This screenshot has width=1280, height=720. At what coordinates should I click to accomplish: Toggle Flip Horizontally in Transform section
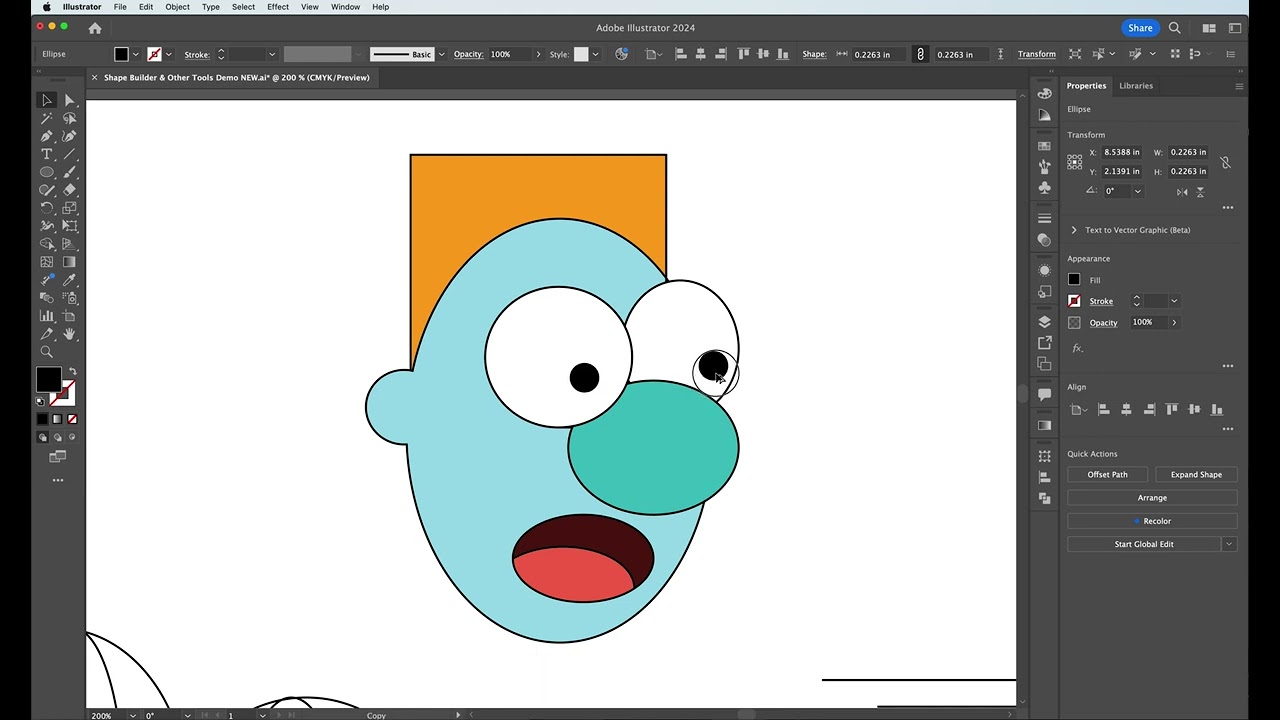pos(1183,191)
